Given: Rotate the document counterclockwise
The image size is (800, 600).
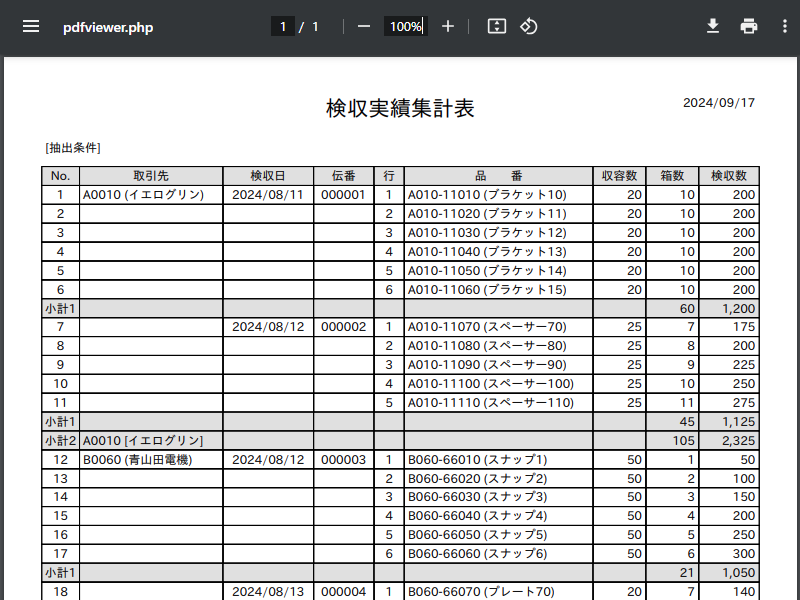Looking at the screenshot, I should (529, 27).
